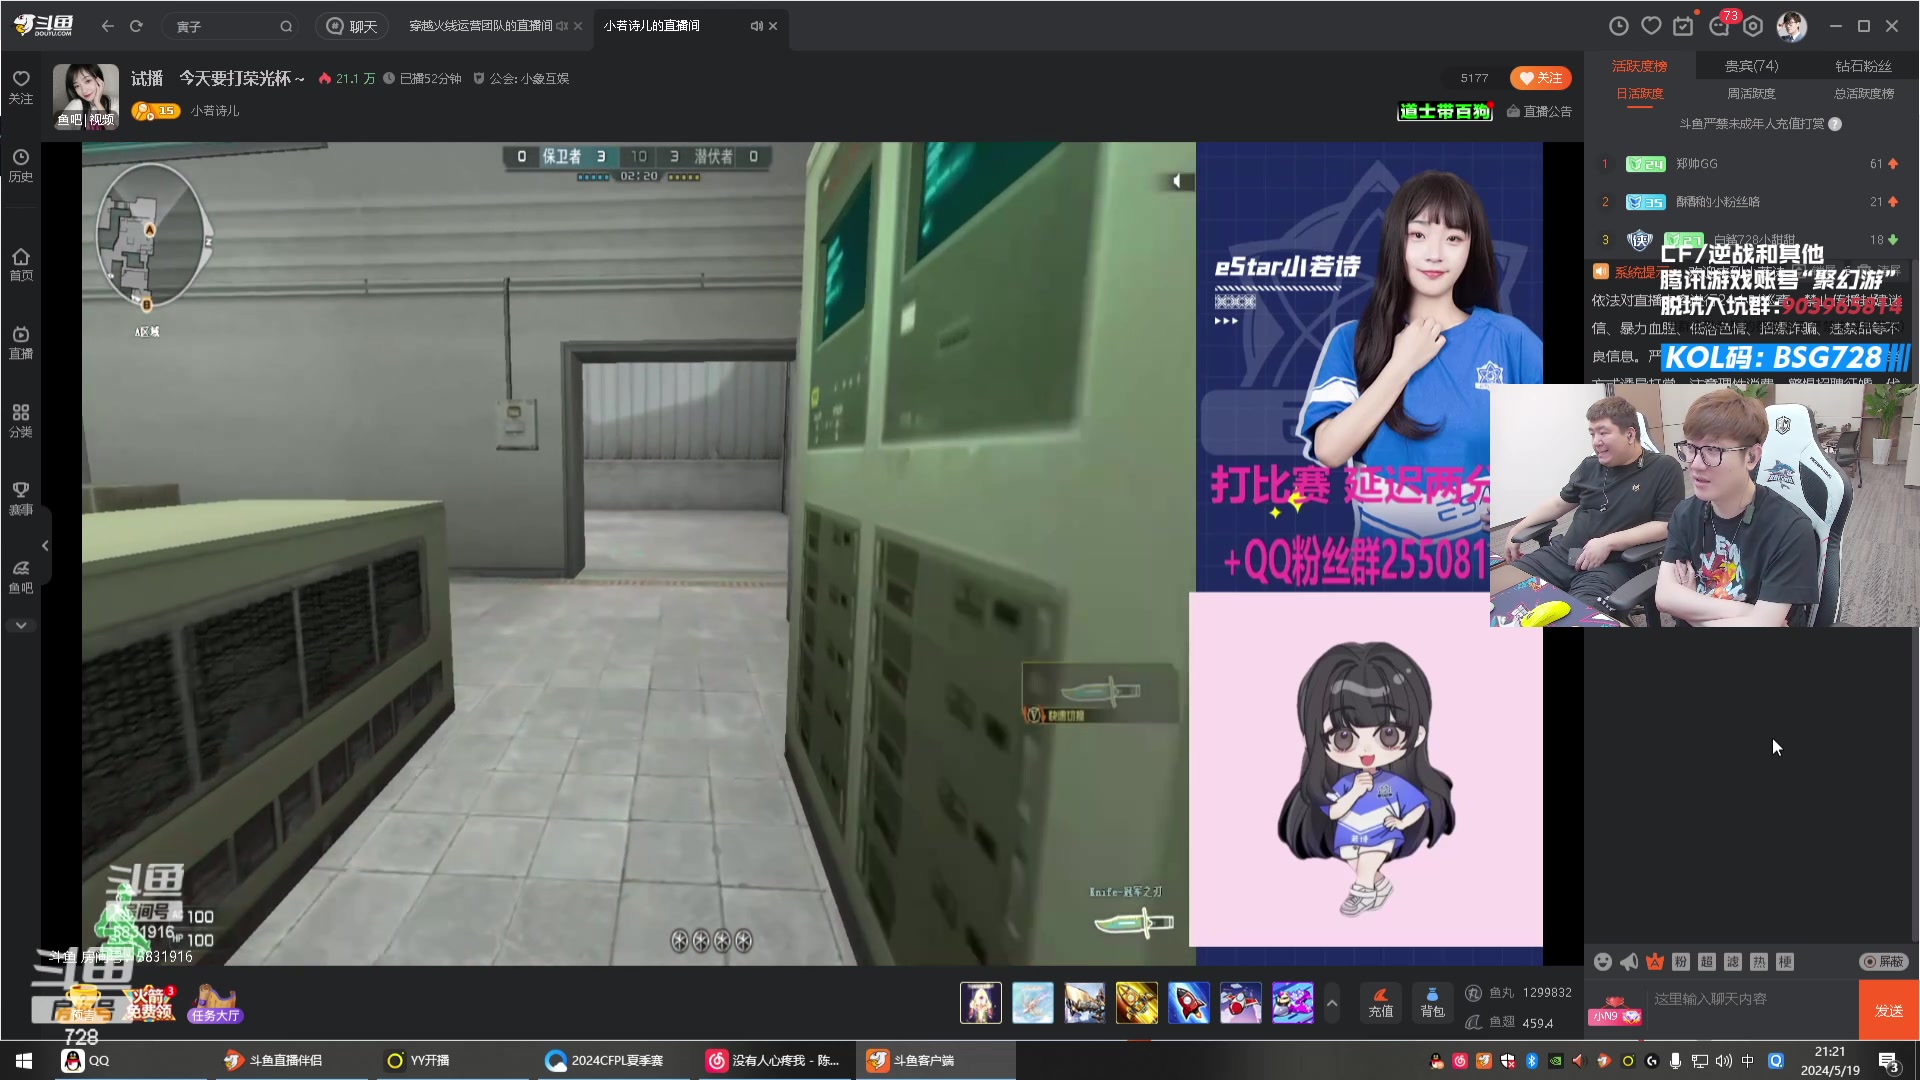Collapse sidebar with left arrow handle
This screenshot has width=1920, height=1080.
[45, 546]
